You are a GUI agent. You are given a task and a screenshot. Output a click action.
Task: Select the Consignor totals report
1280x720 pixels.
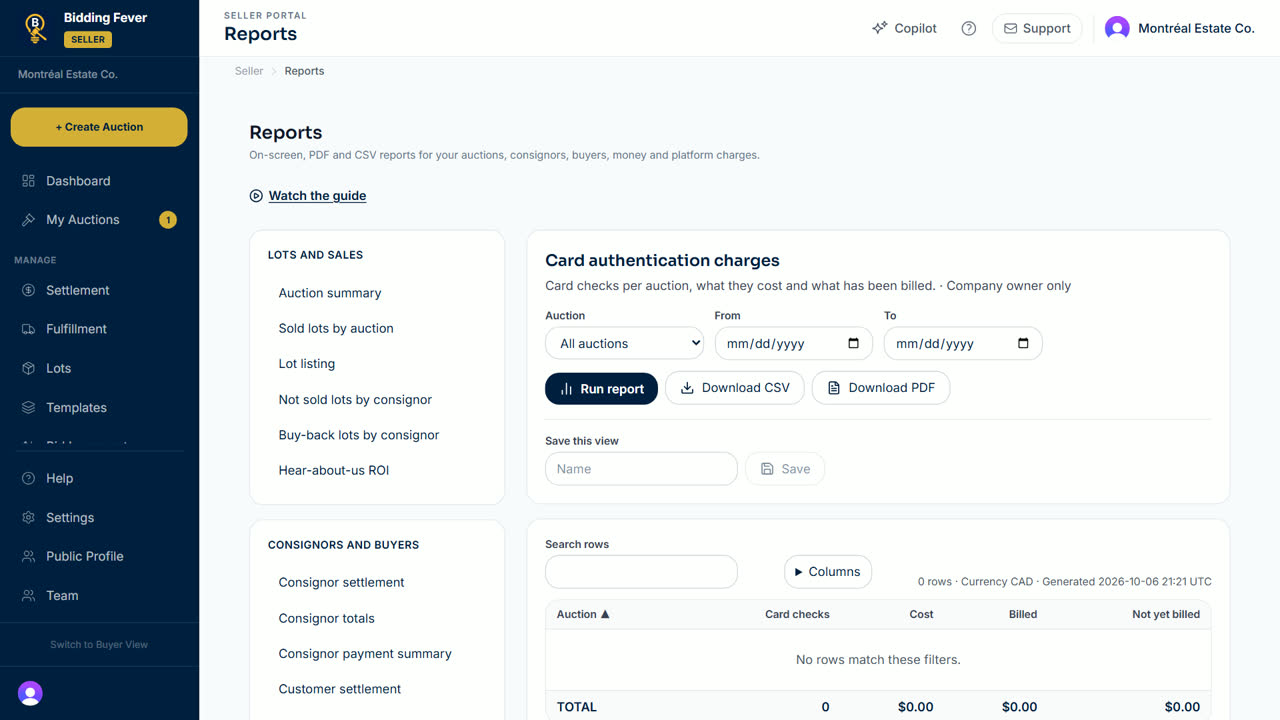click(x=327, y=618)
